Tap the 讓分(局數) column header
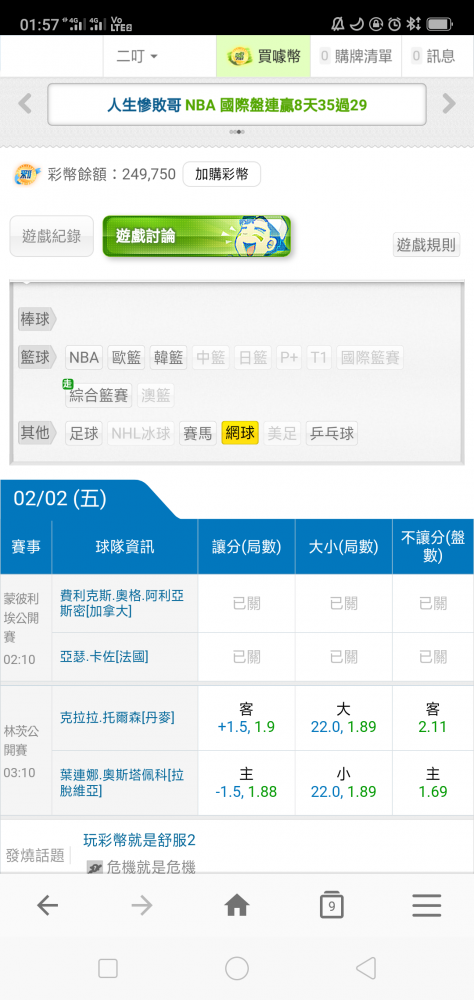This screenshot has height=1000, width=474. pyautogui.click(x=246, y=547)
